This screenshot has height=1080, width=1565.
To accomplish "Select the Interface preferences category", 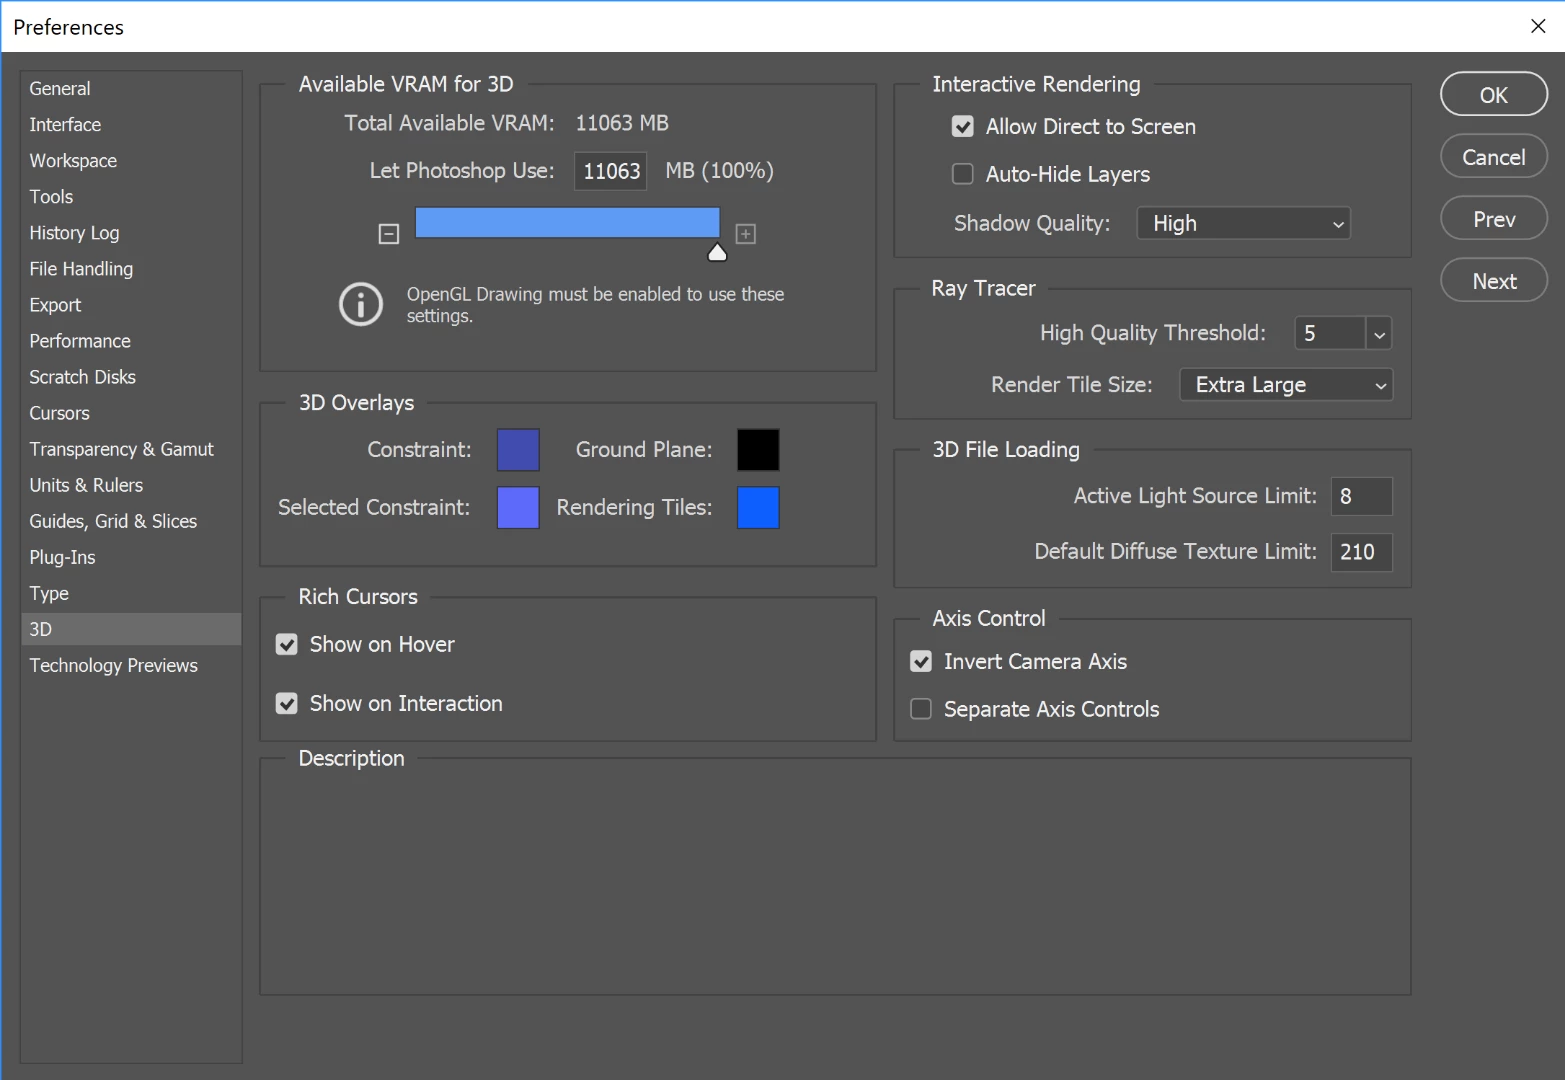I will pyautogui.click(x=131, y=125).
